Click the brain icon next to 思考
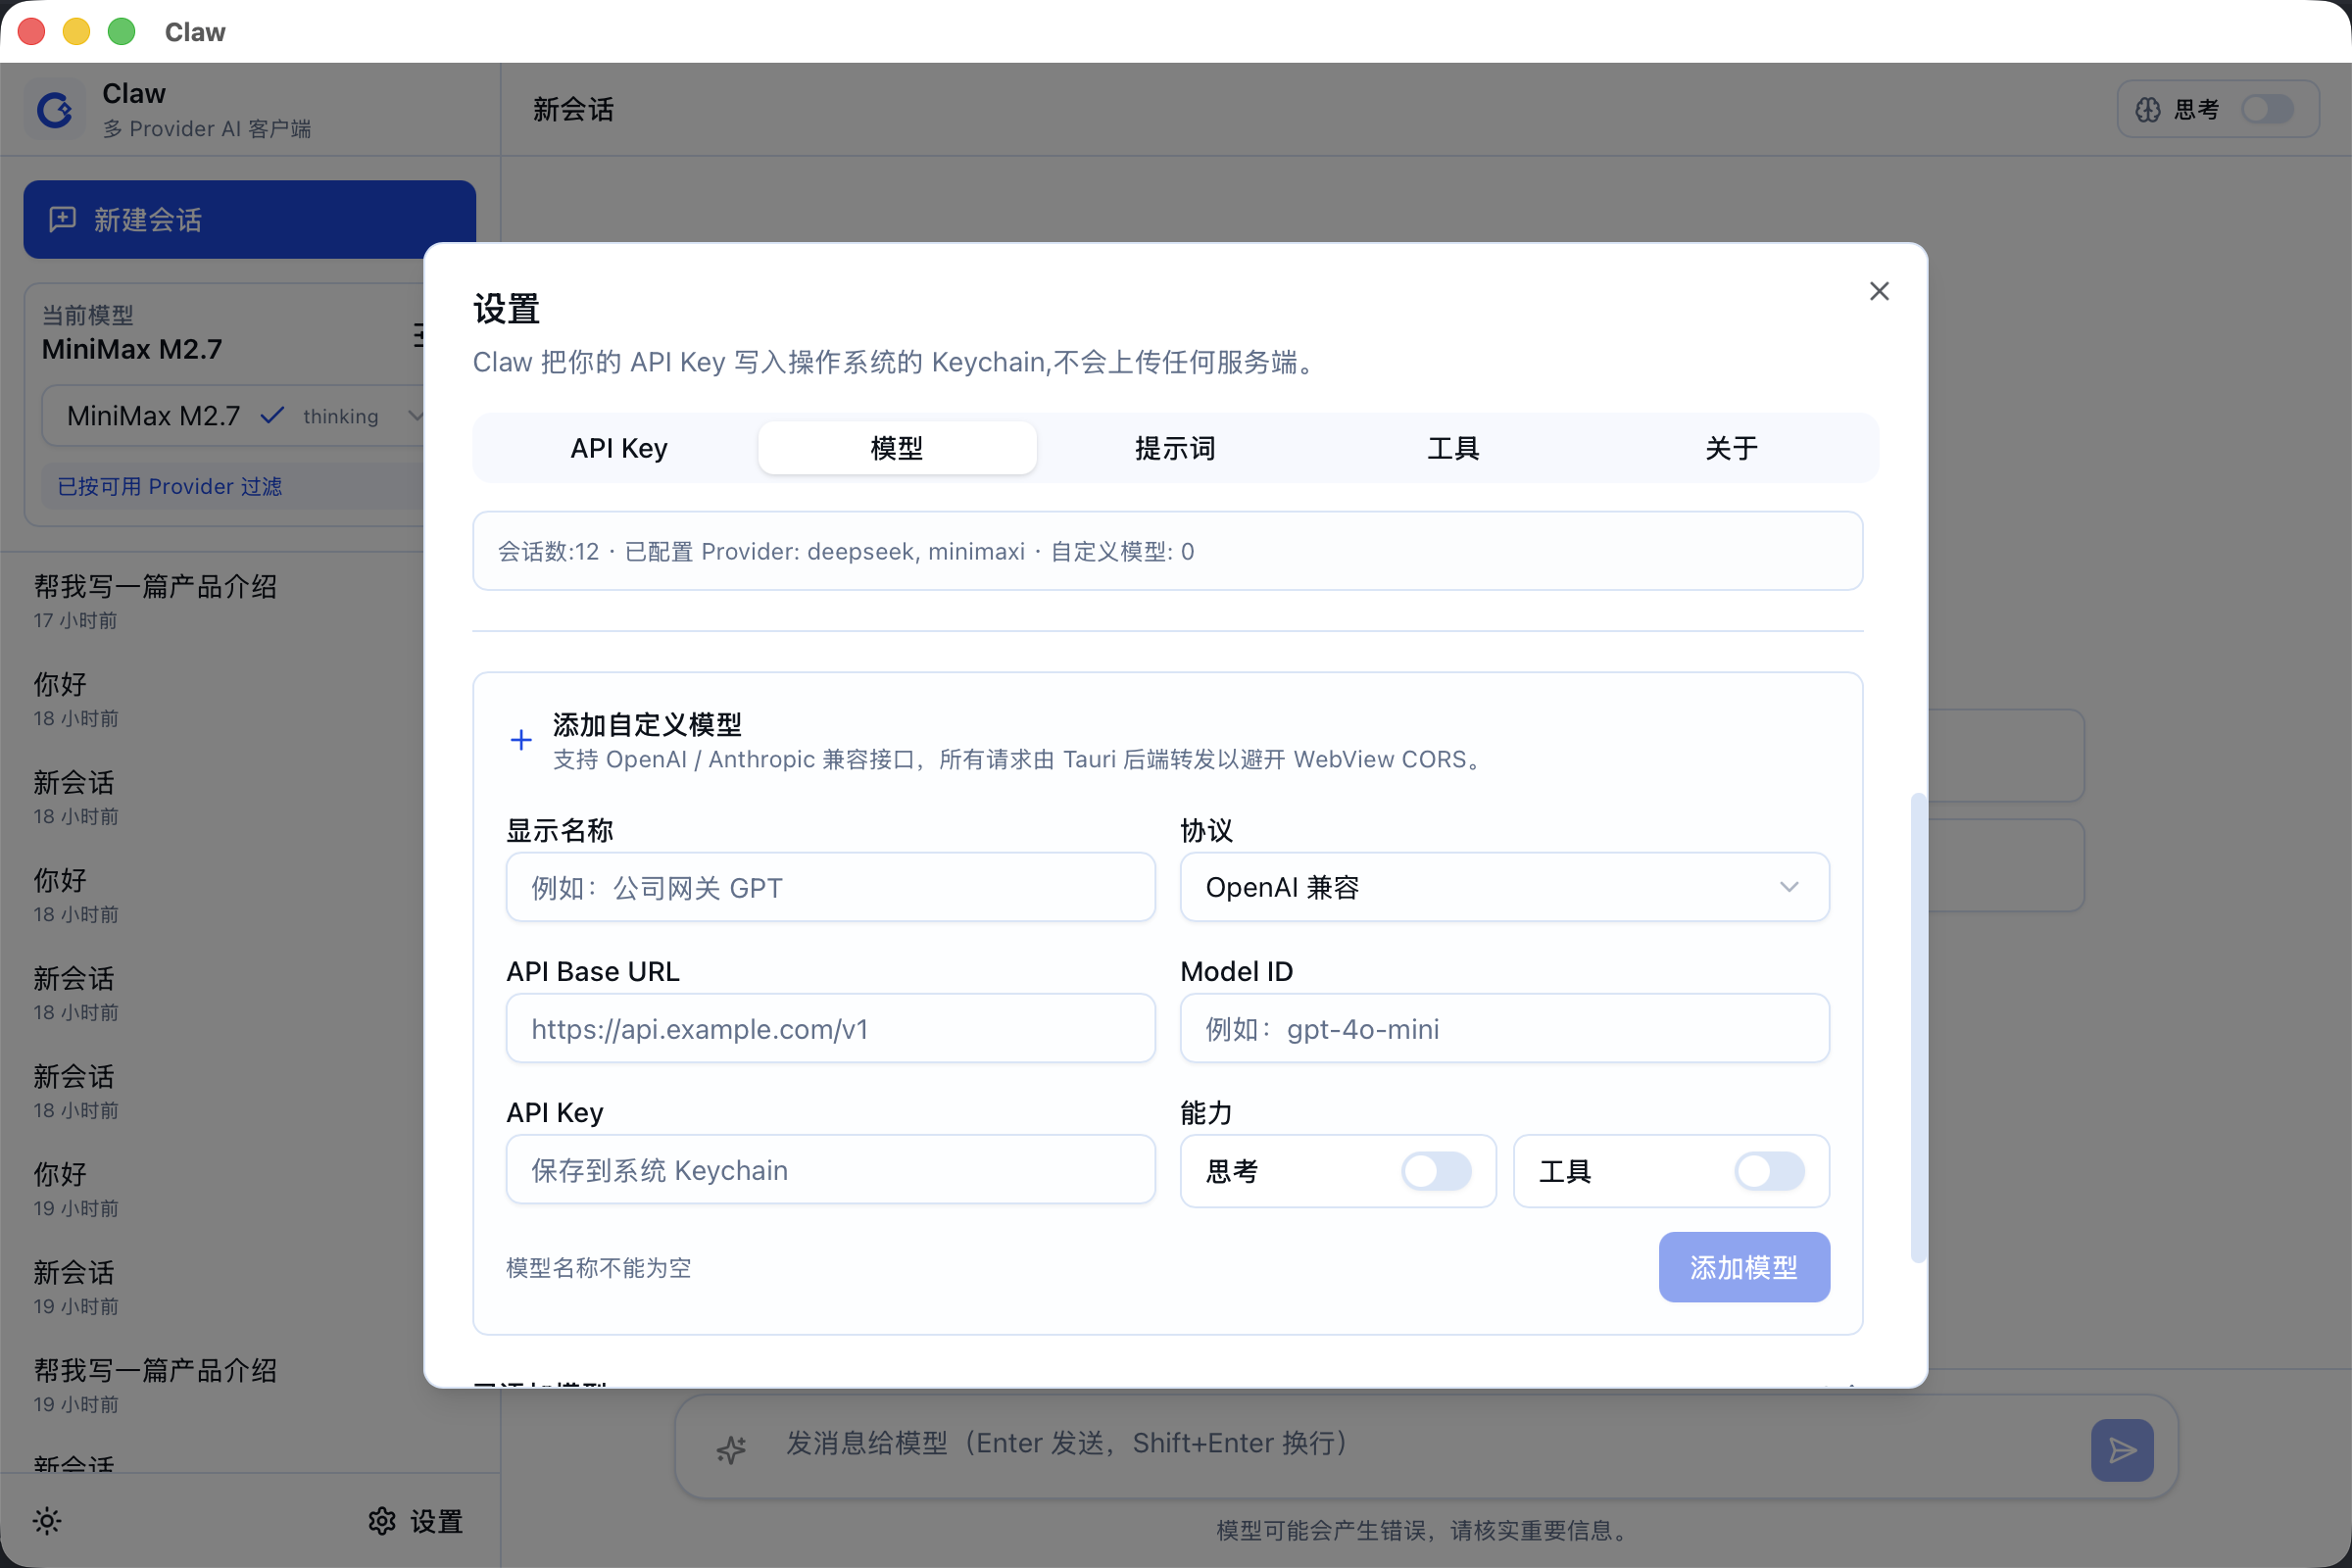The height and width of the screenshot is (1568, 2352). (2147, 110)
